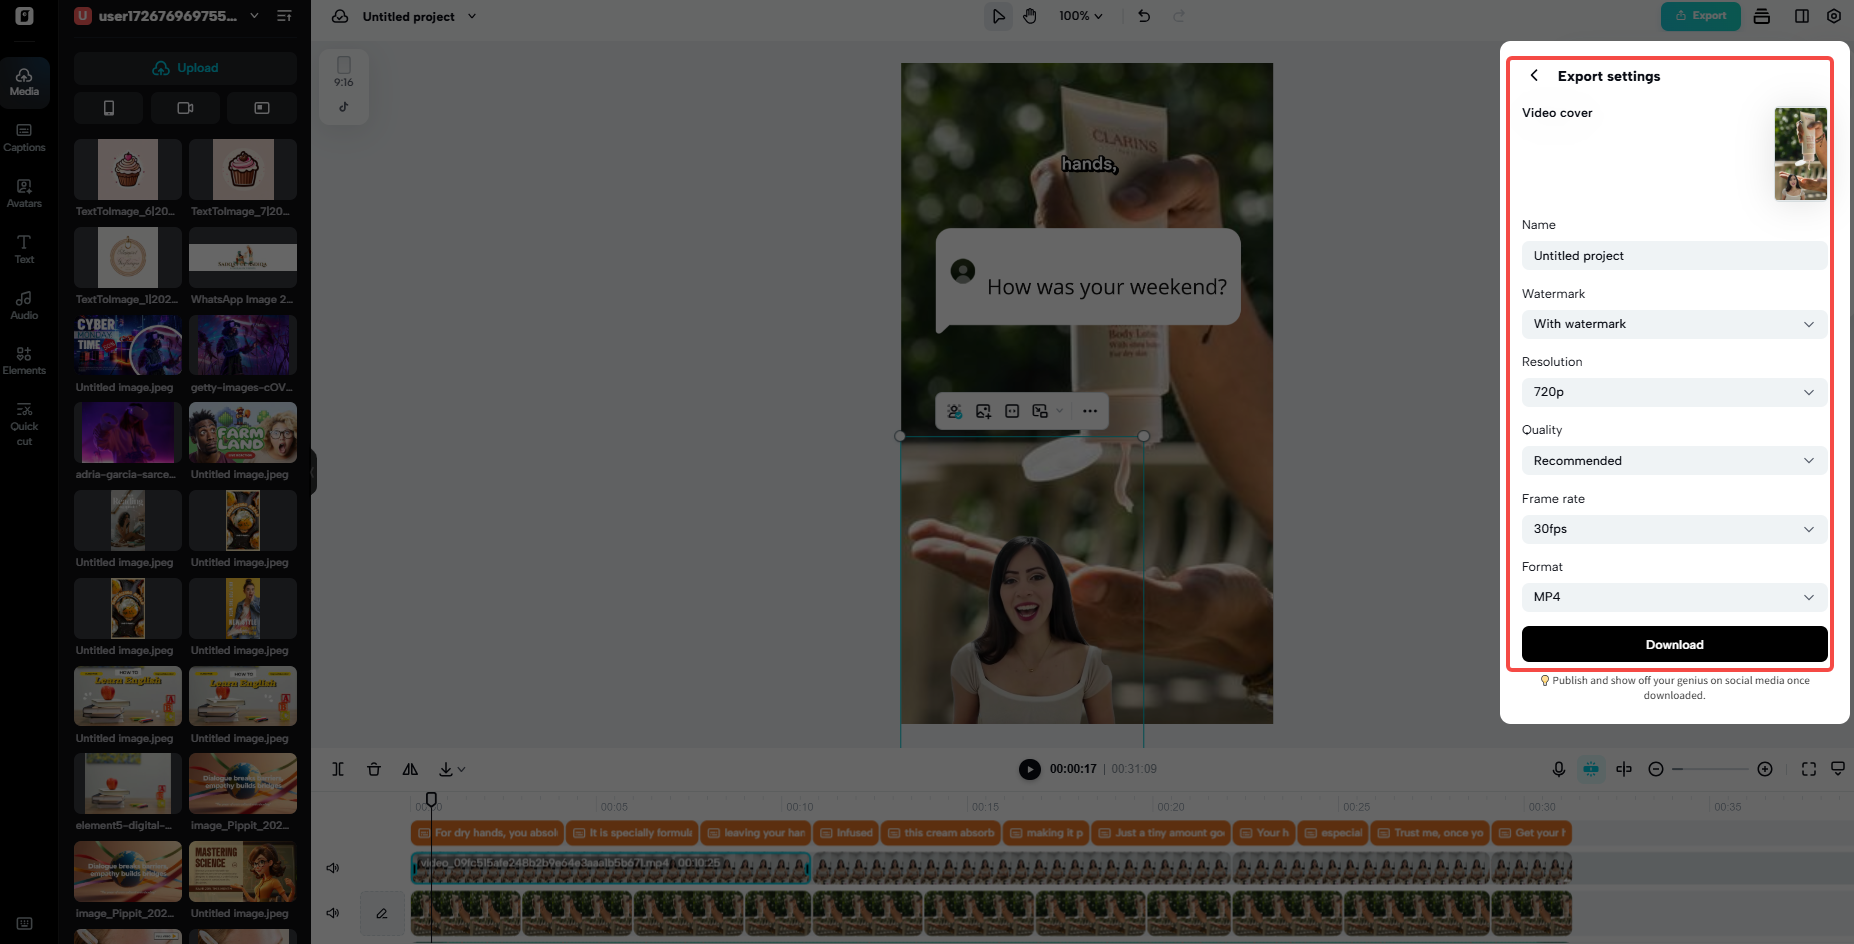
Task: Click the Upload button
Action: click(x=185, y=67)
